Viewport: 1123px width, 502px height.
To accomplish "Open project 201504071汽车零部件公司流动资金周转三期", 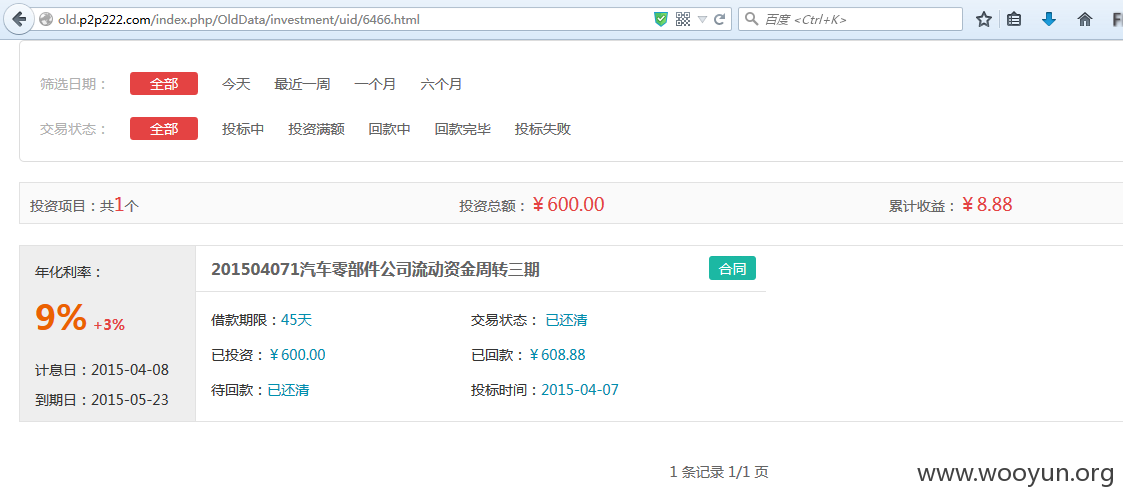I will (x=375, y=269).
